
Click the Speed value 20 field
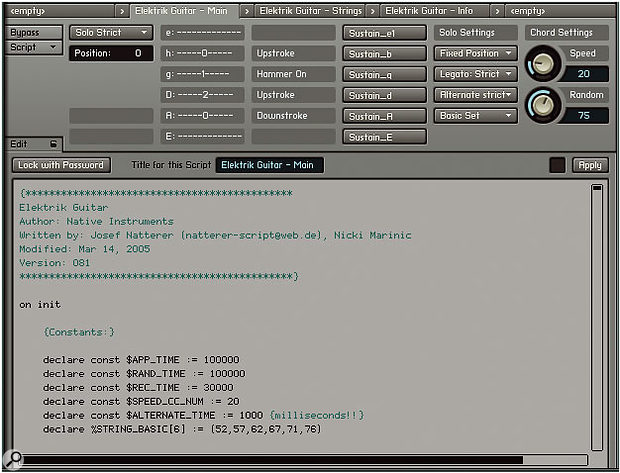pyautogui.click(x=584, y=74)
